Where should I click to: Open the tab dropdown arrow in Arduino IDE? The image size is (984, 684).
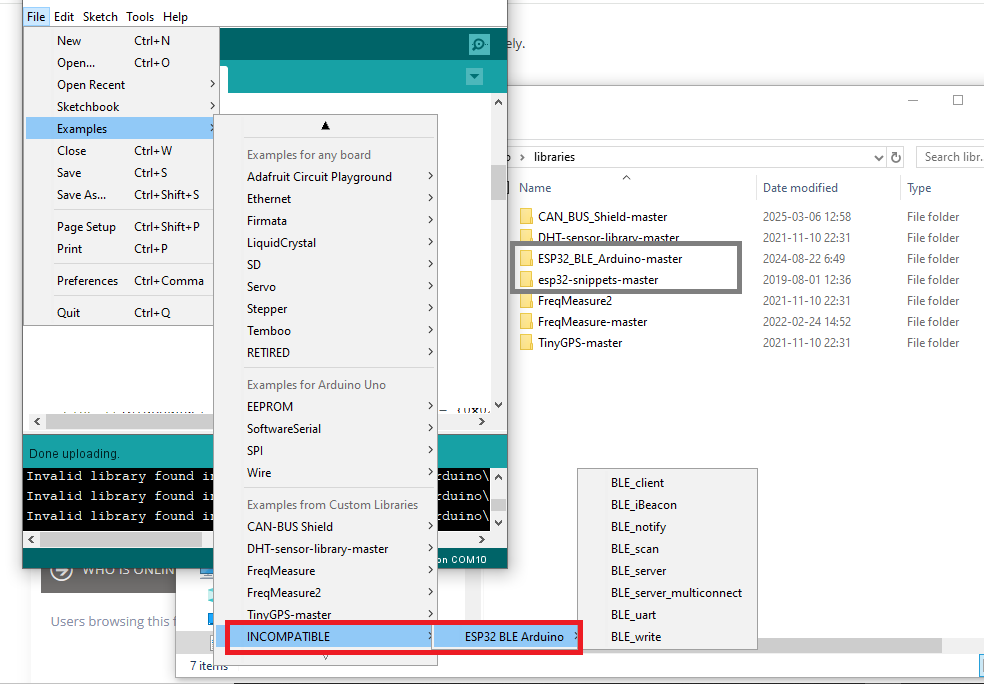pos(474,77)
